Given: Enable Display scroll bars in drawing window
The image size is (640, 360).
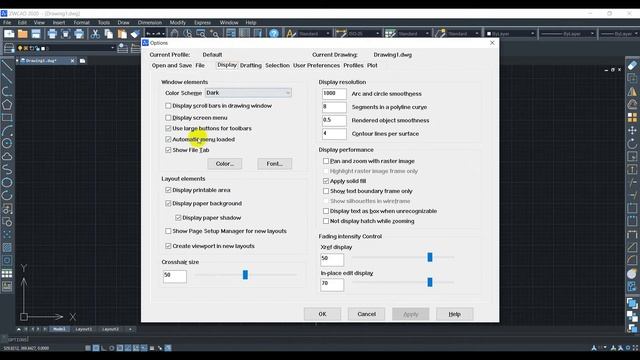Looking at the screenshot, I should point(168,106).
